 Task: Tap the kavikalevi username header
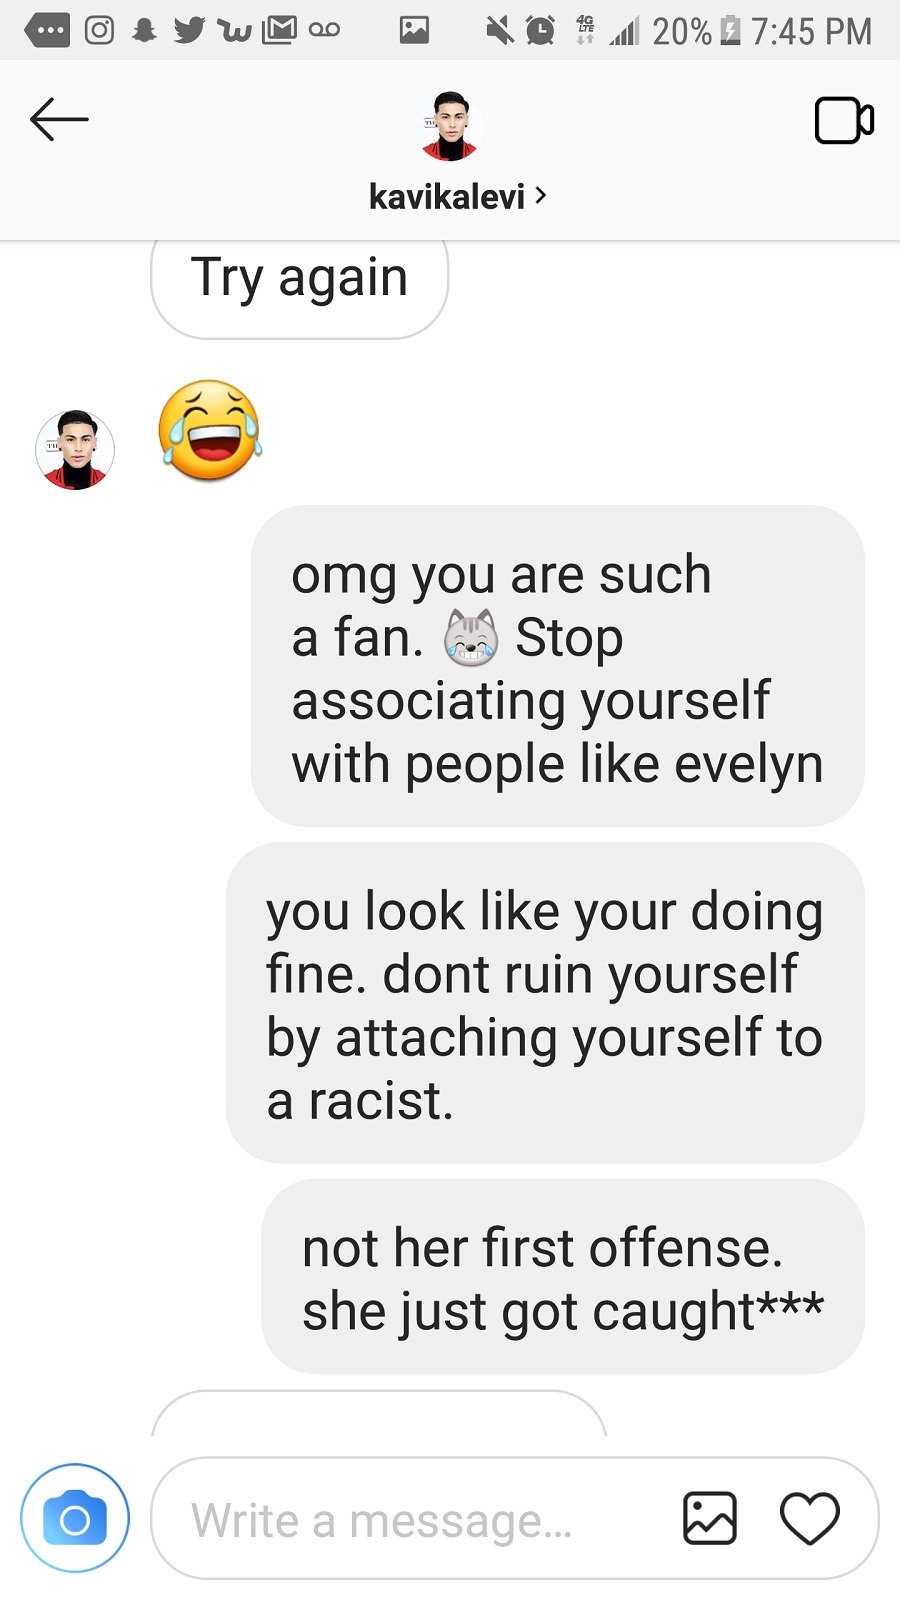coord(447,196)
